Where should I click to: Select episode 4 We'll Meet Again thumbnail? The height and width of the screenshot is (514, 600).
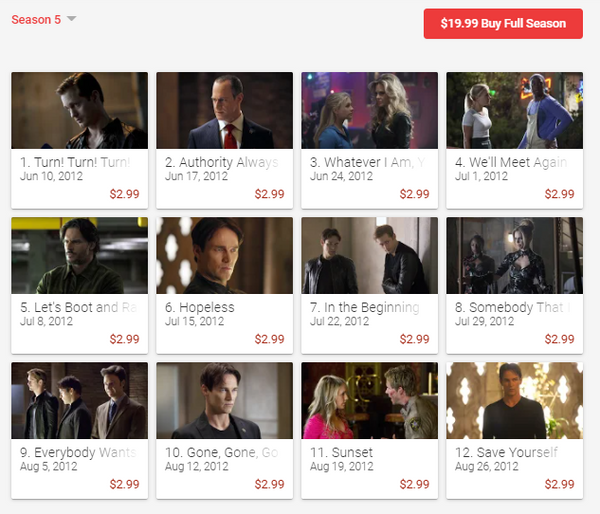click(x=515, y=110)
